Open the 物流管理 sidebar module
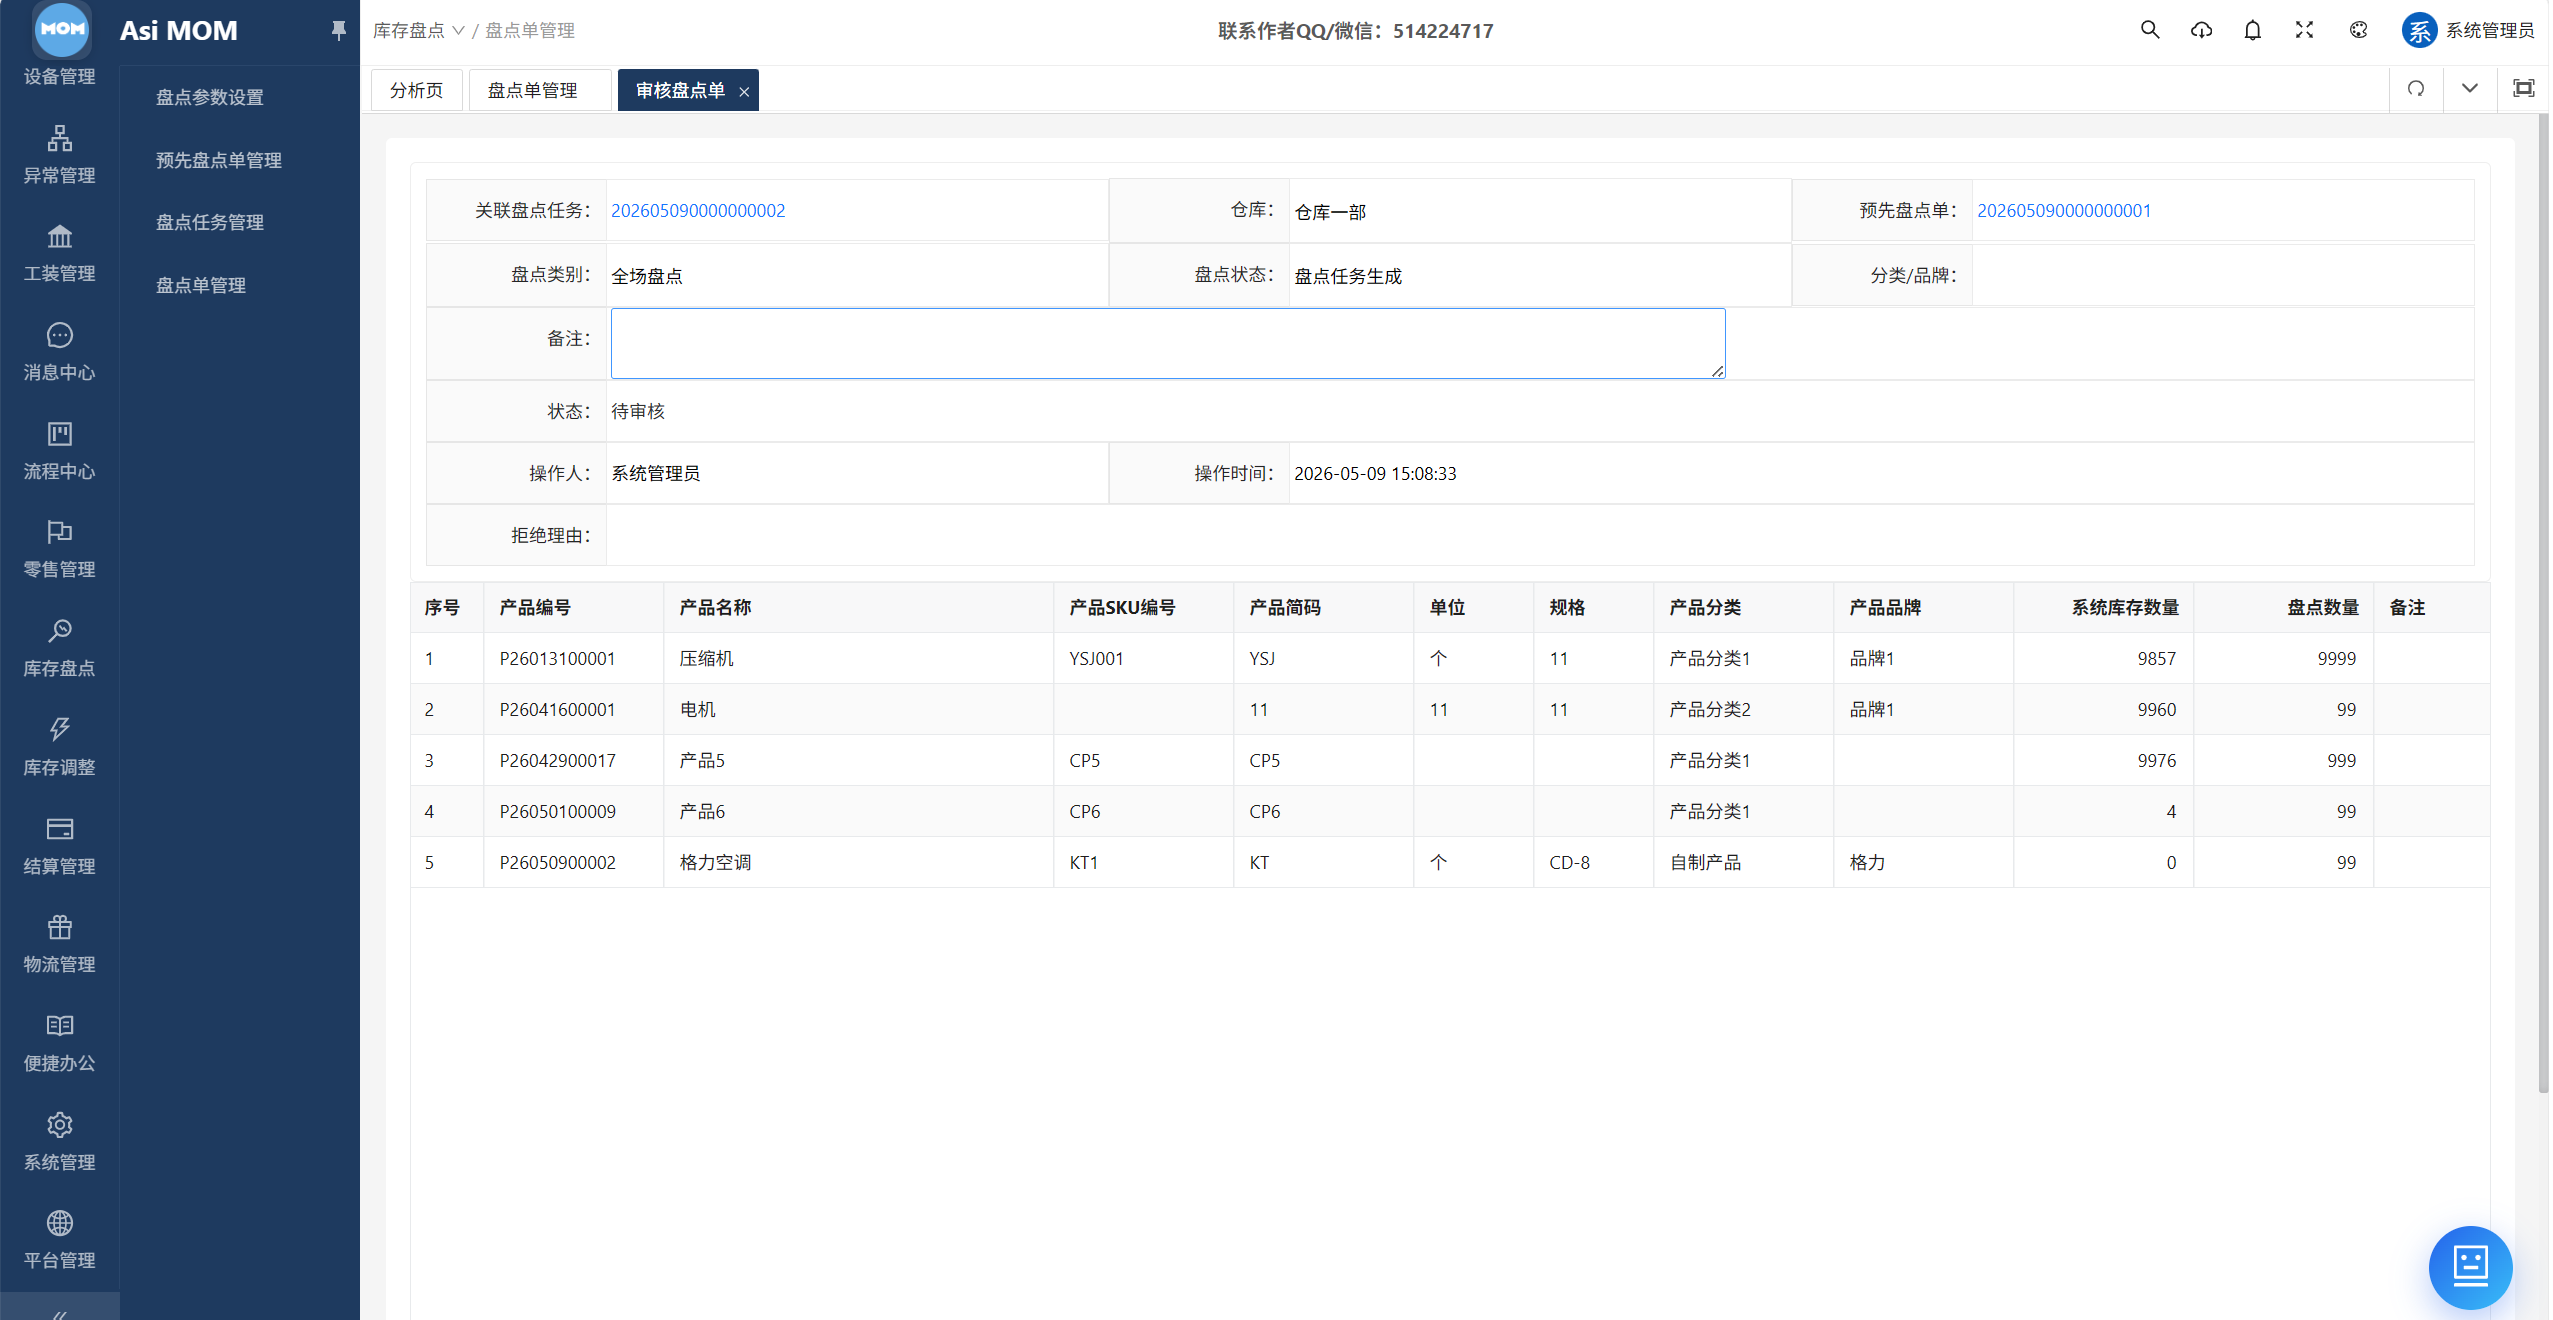 pyautogui.click(x=59, y=944)
